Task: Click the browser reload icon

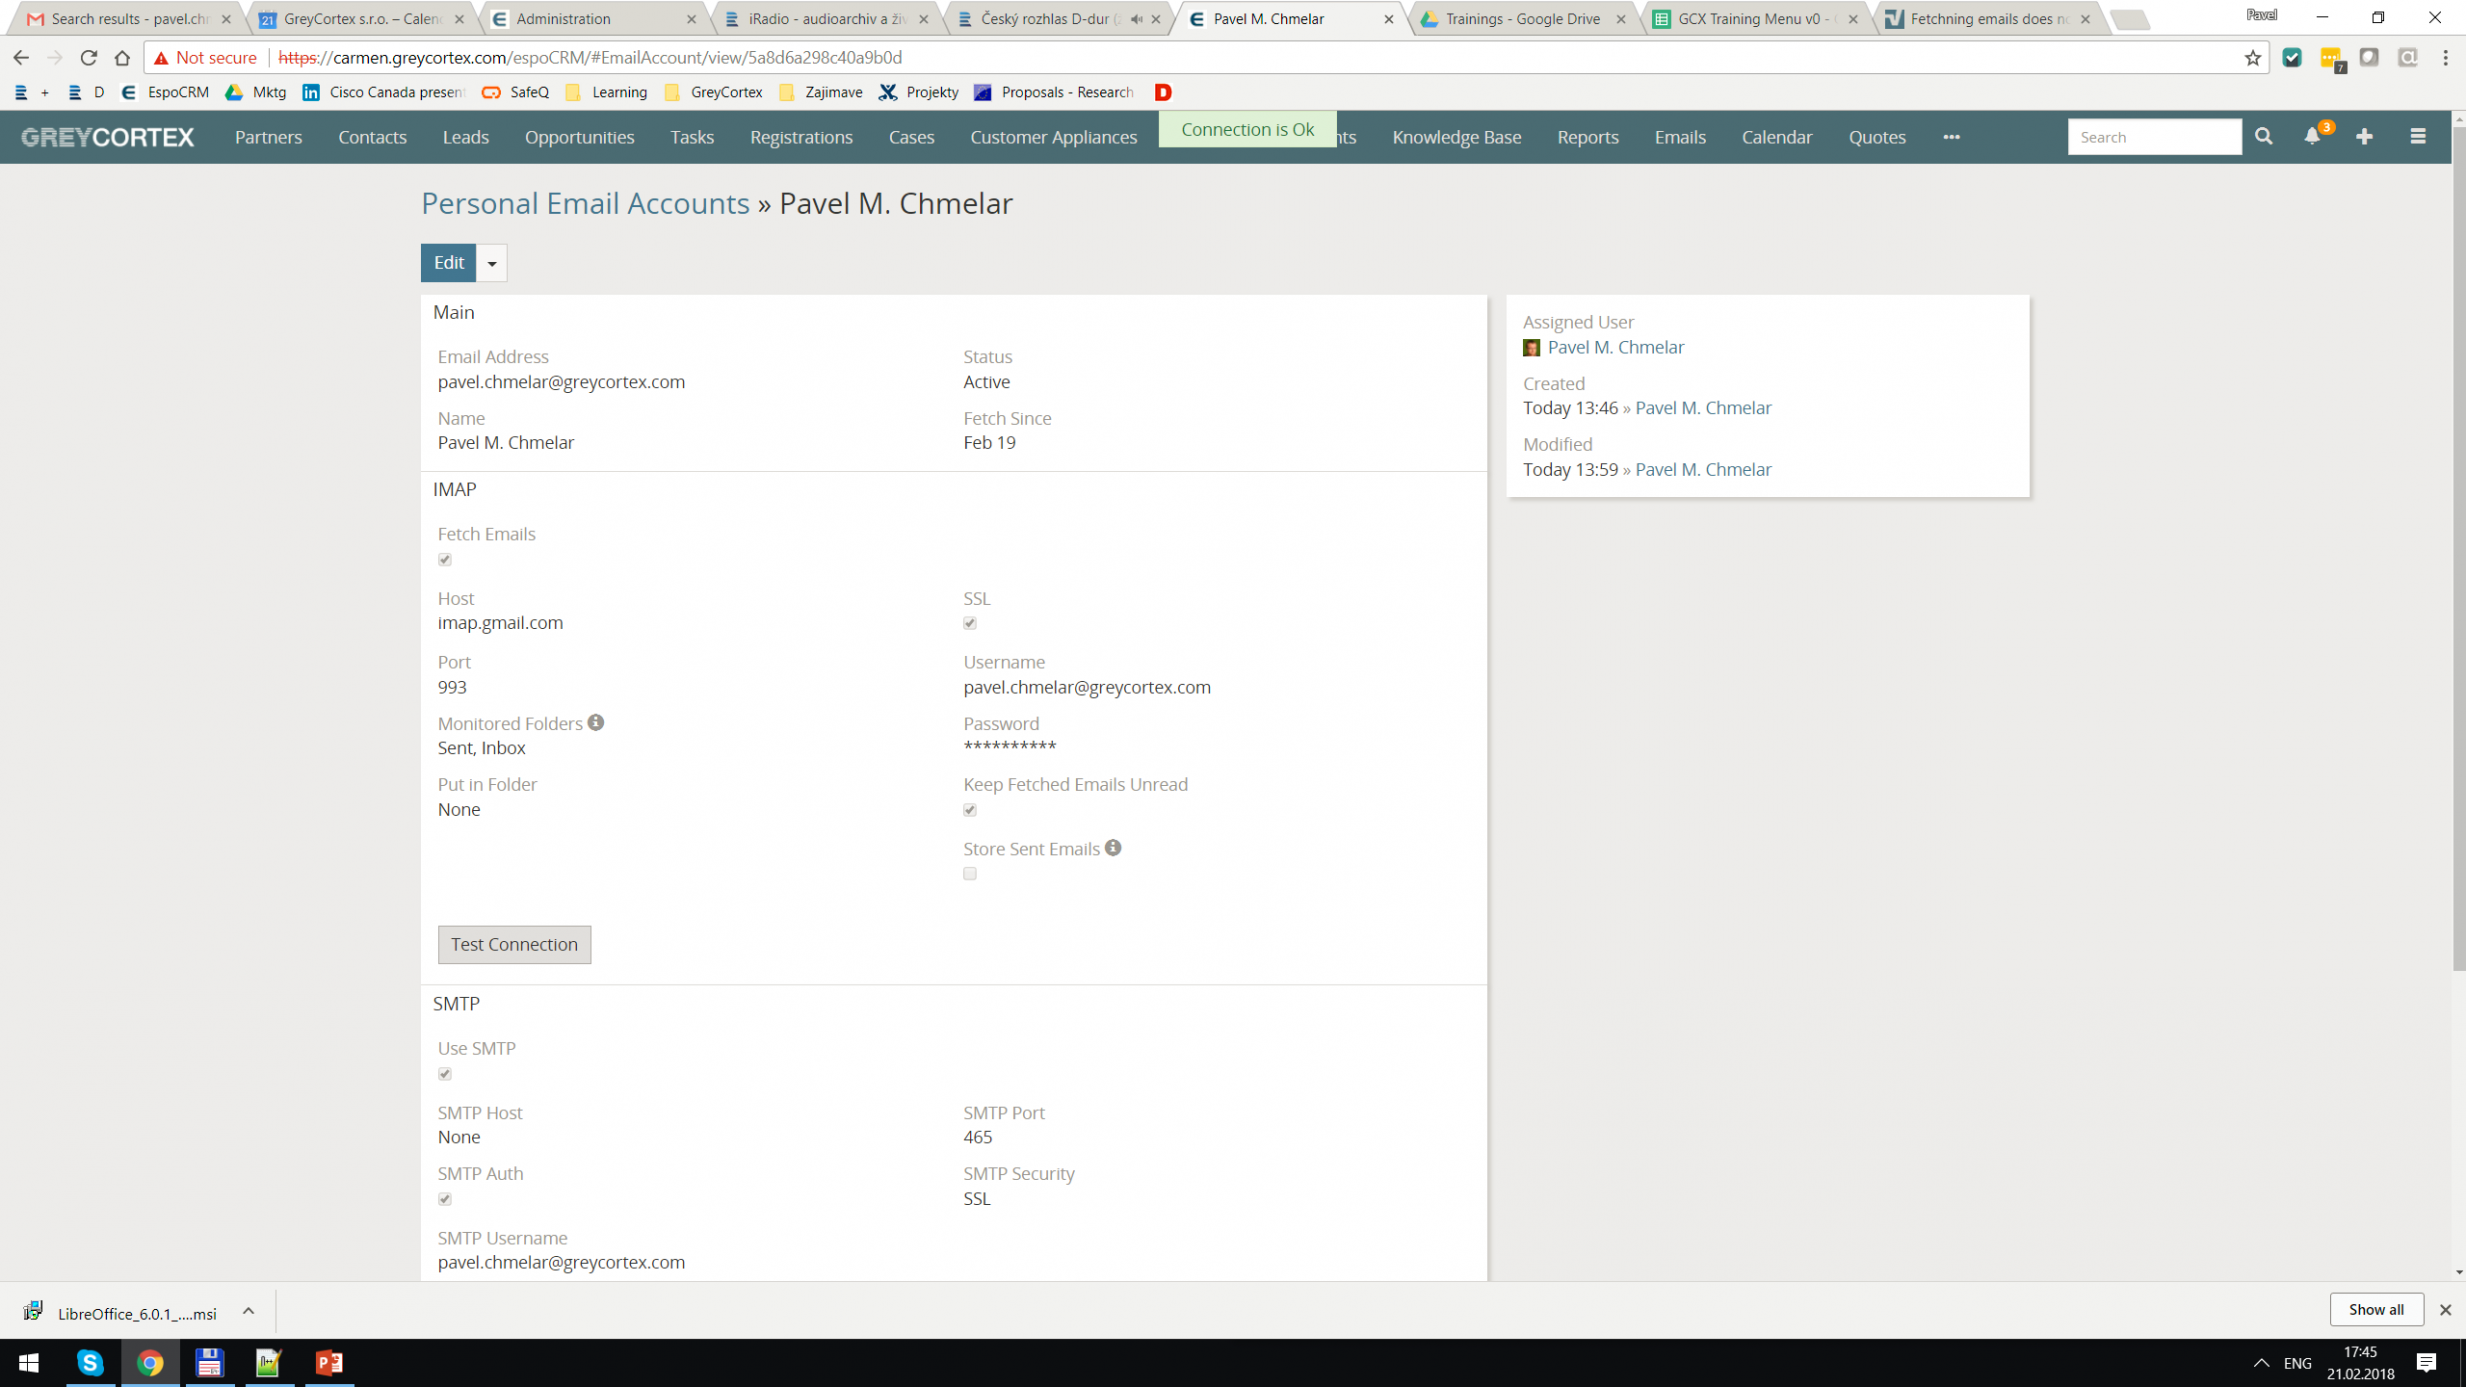Action: [x=88, y=58]
